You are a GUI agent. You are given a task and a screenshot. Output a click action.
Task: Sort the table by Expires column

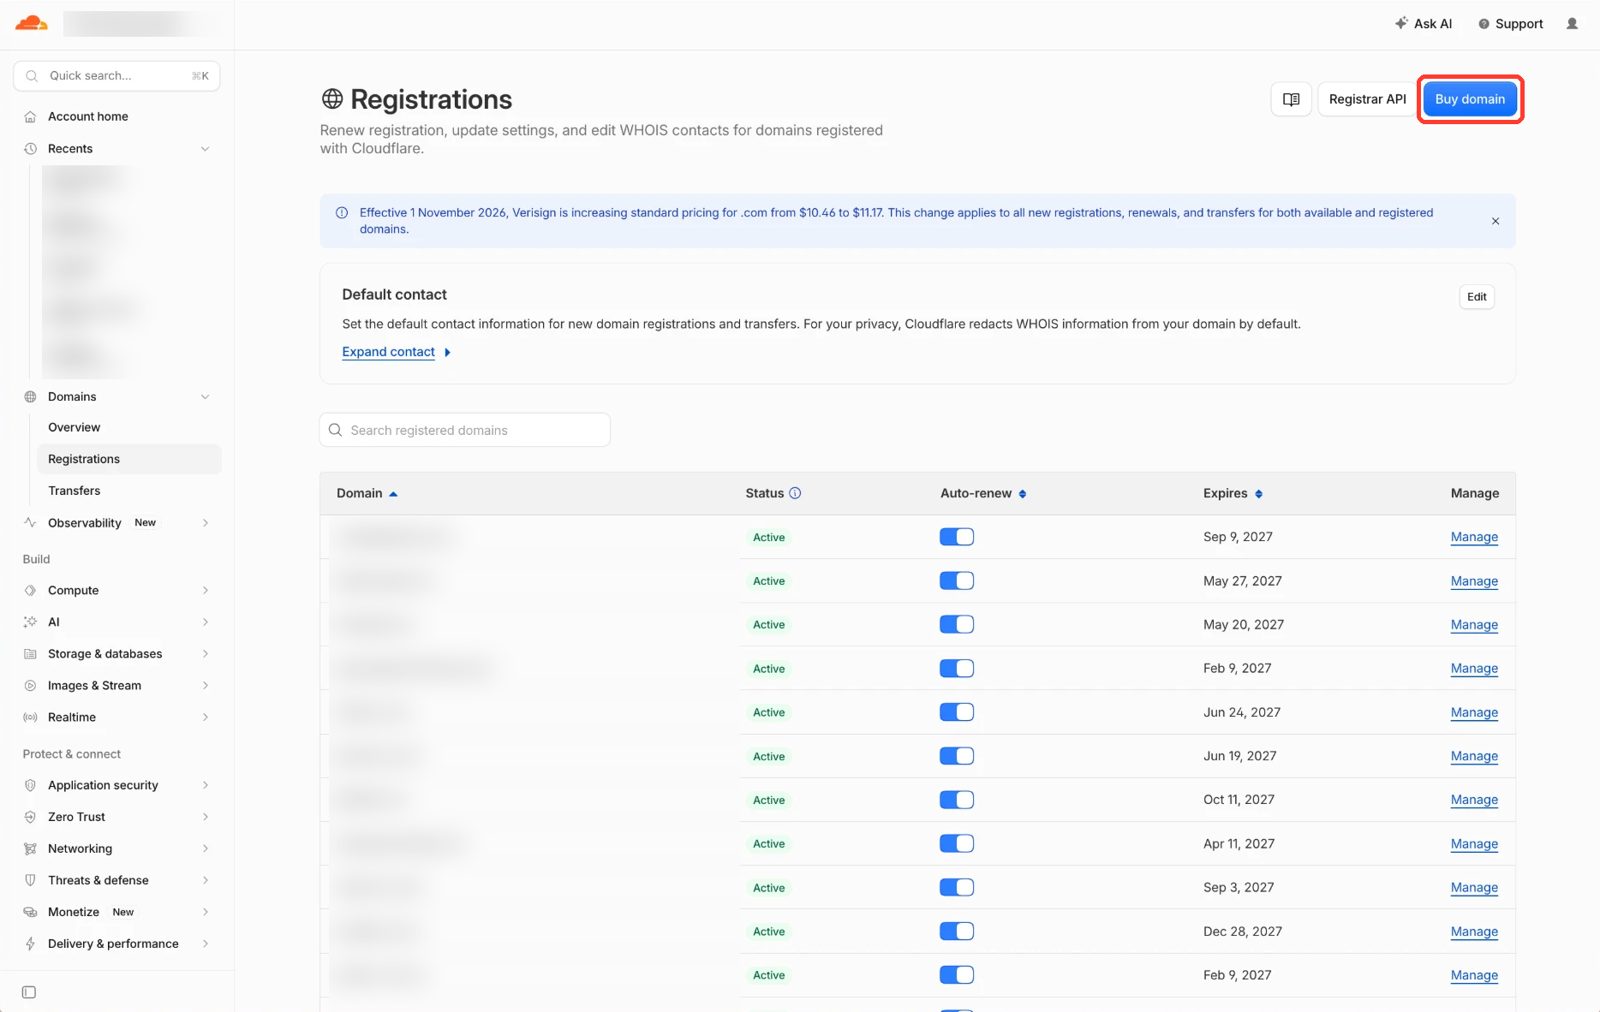(1233, 493)
